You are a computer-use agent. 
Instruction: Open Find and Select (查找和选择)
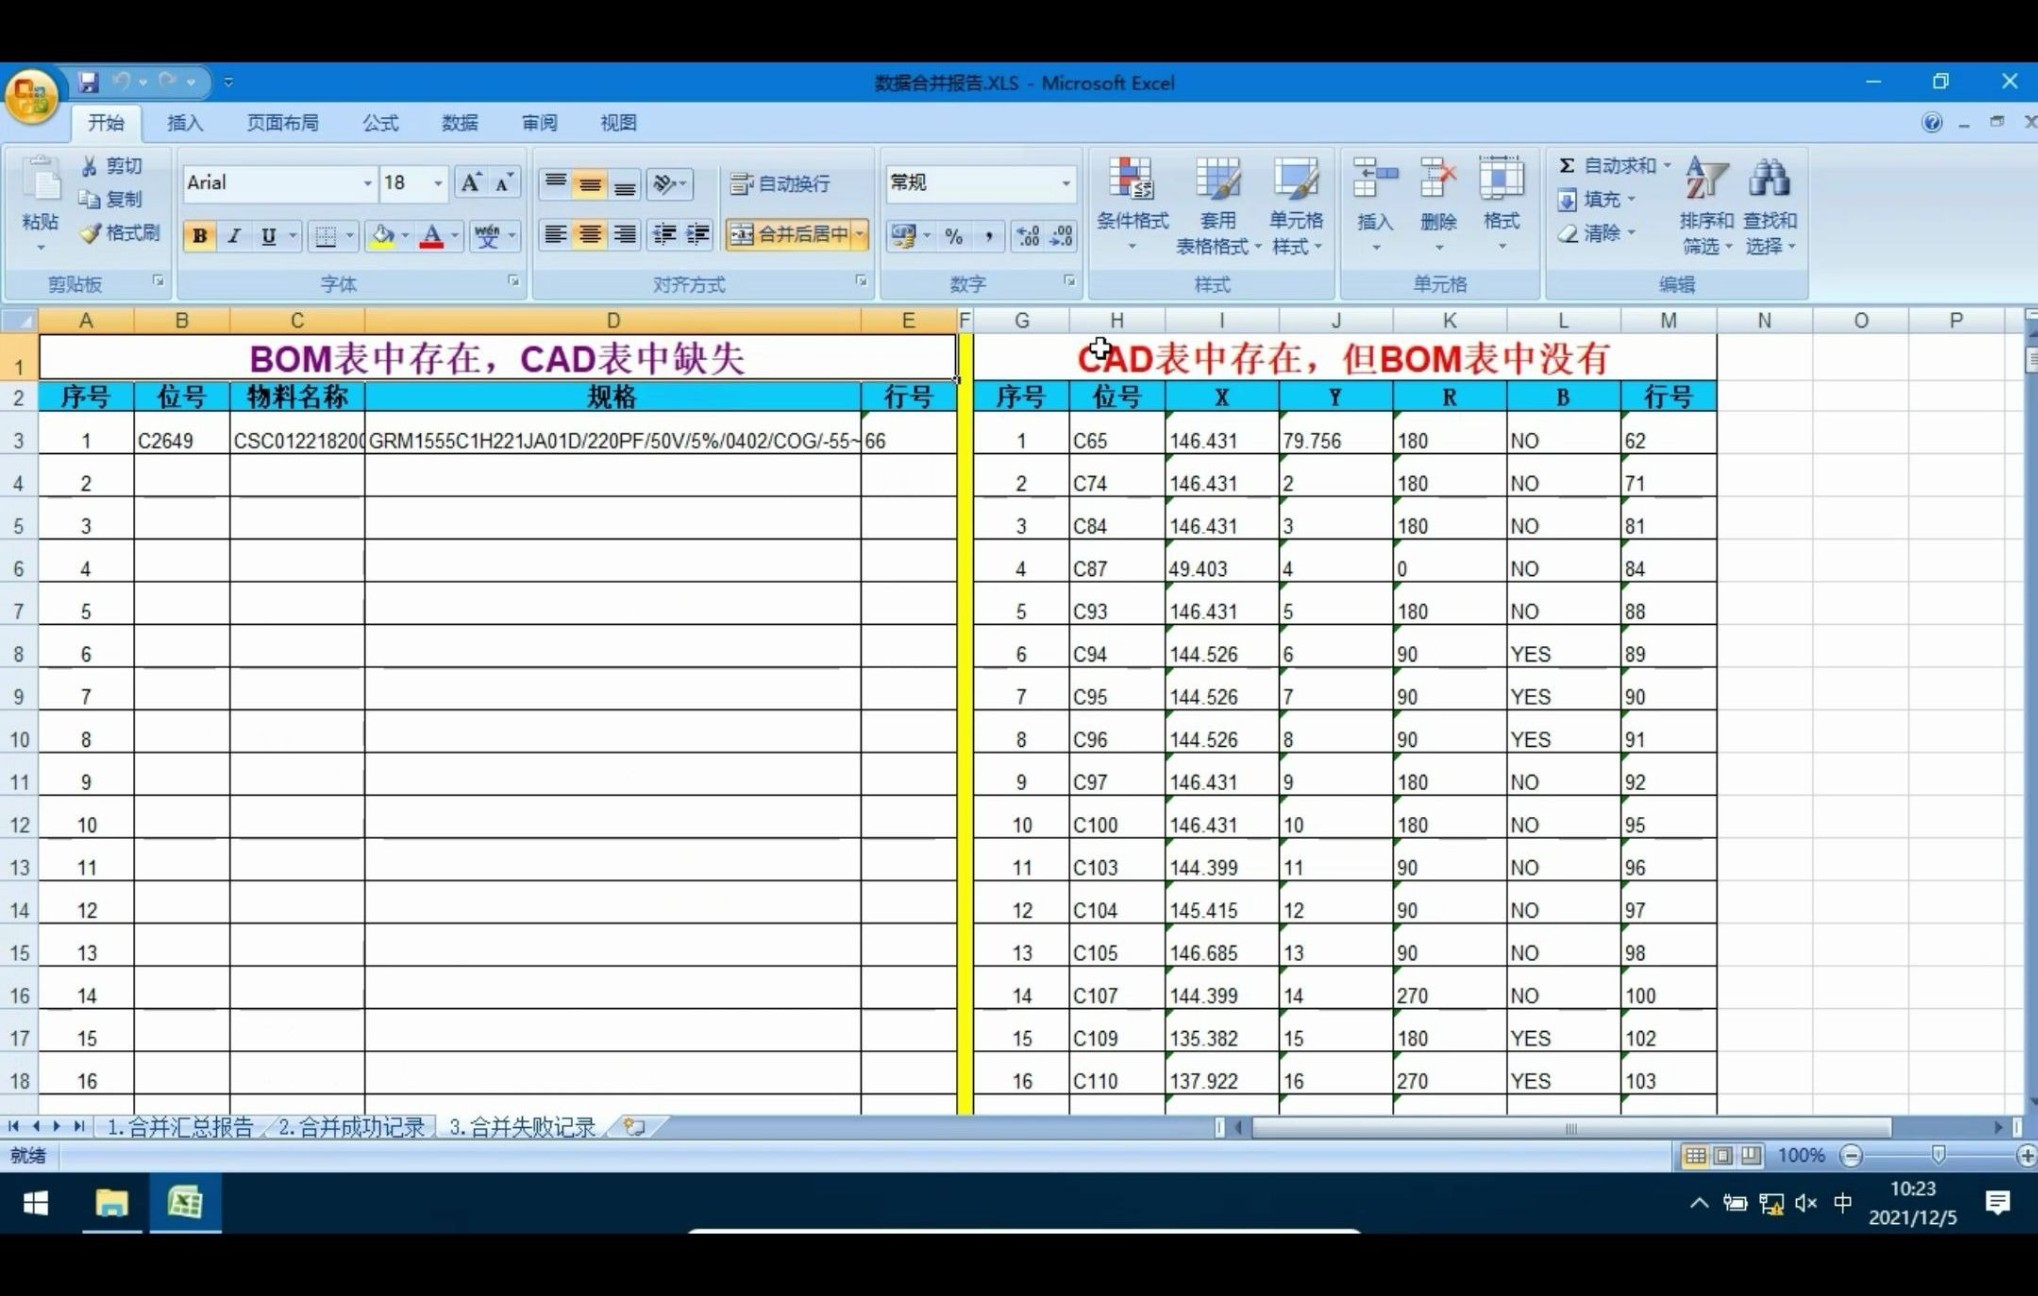(x=1770, y=206)
